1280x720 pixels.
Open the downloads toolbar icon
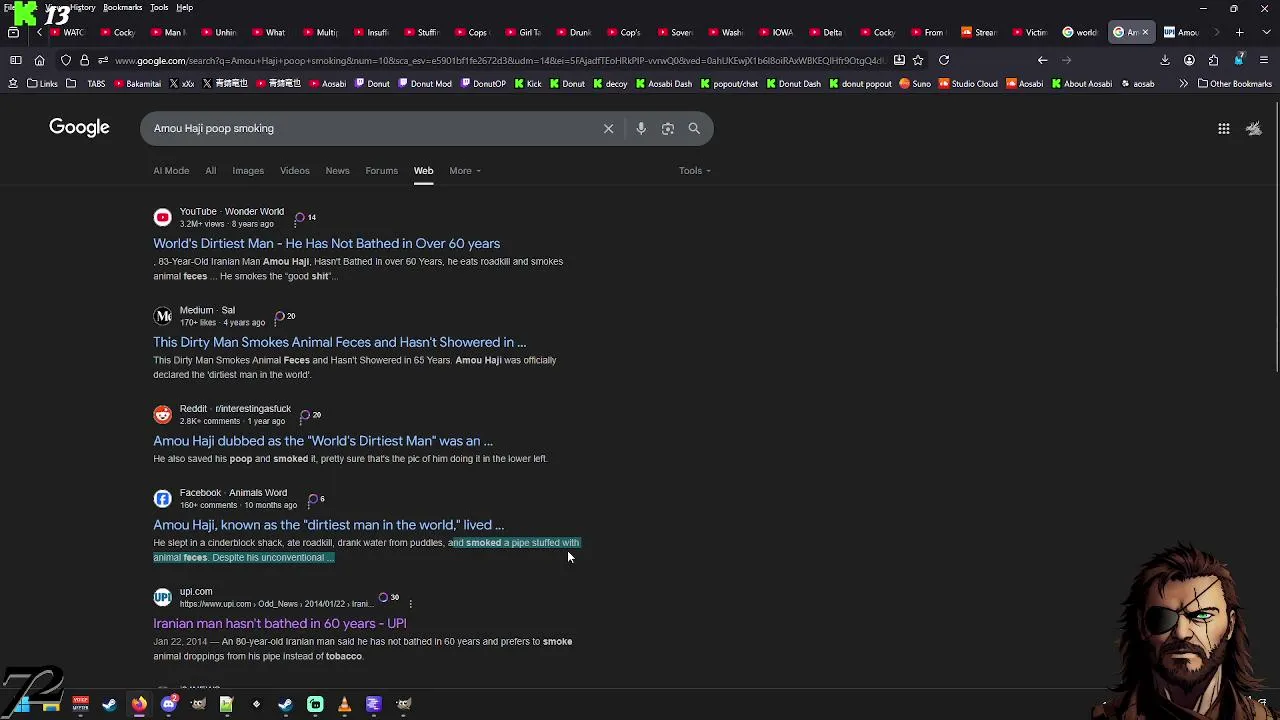tap(1165, 60)
